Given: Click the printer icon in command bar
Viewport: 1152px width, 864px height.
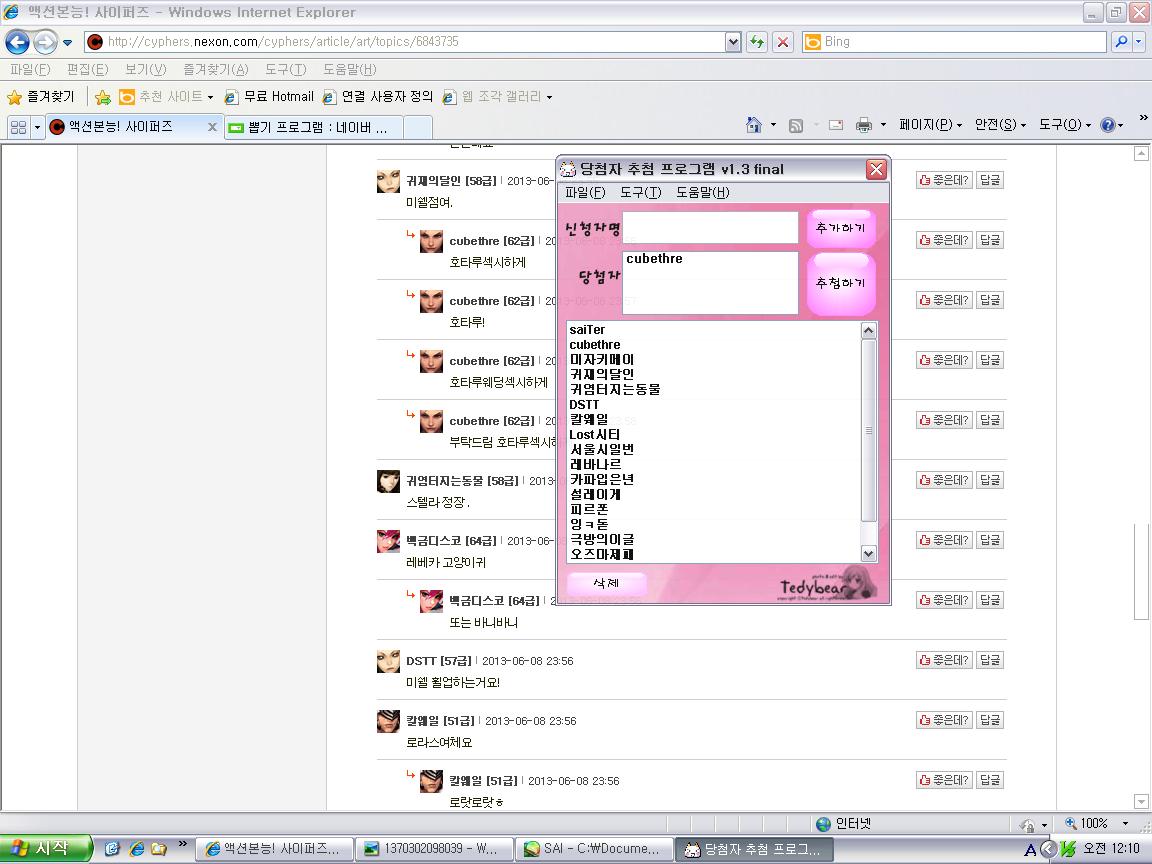Looking at the screenshot, I should pos(864,125).
